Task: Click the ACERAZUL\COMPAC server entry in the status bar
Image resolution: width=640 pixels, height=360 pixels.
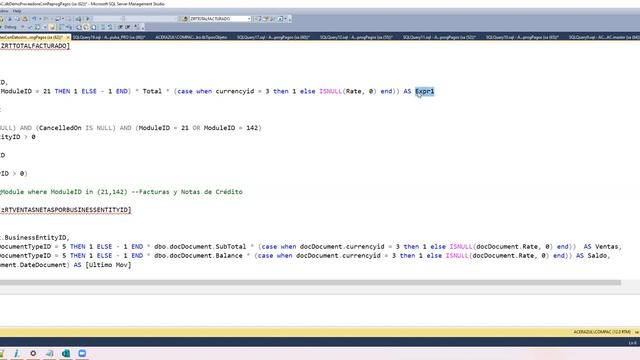Action: click(x=602, y=332)
